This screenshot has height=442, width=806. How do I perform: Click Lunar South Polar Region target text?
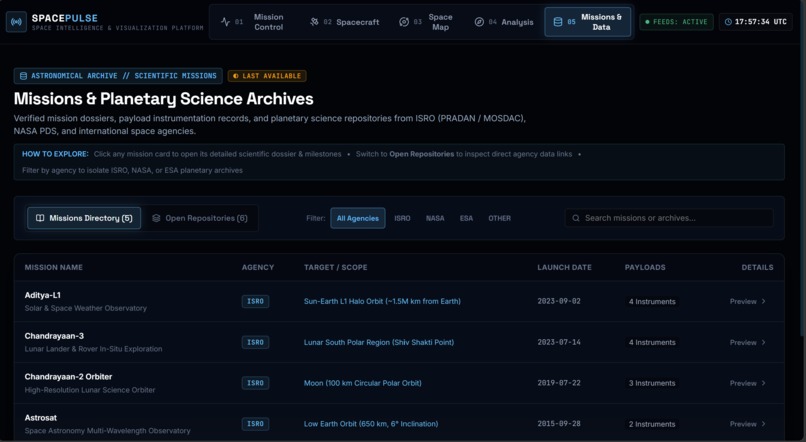click(379, 342)
